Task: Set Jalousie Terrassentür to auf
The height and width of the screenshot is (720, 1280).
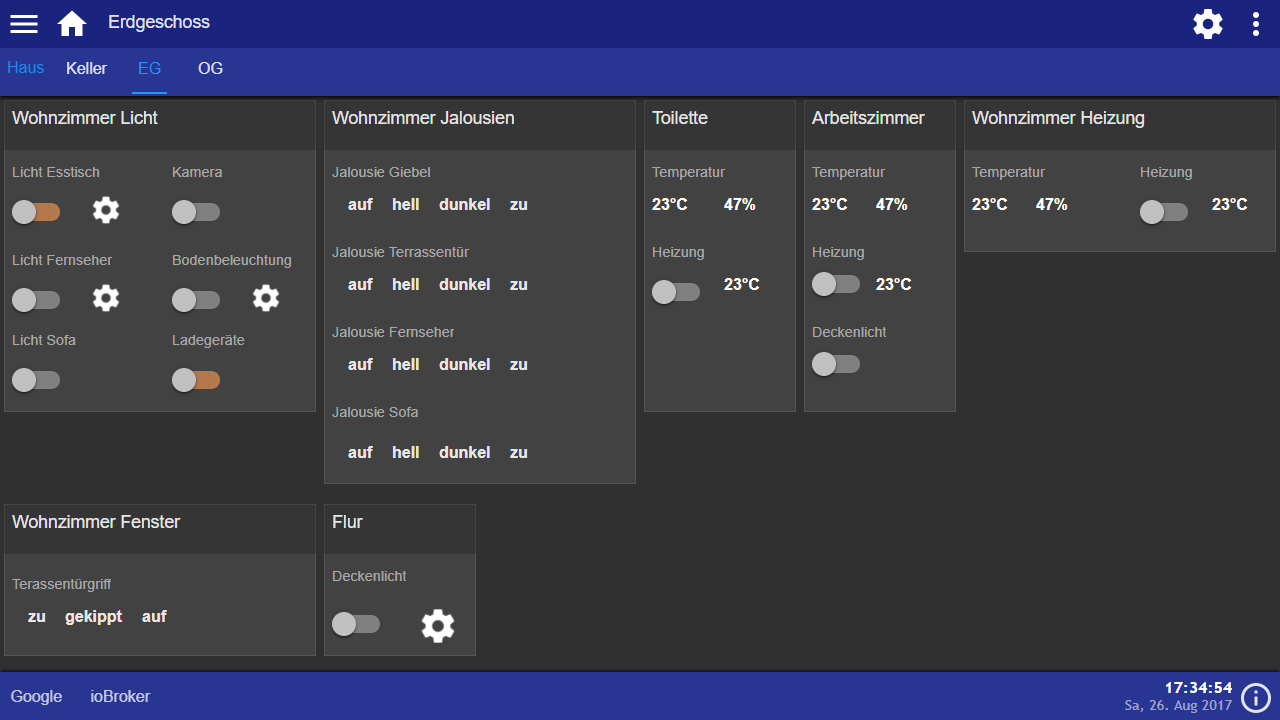Action: coord(360,285)
